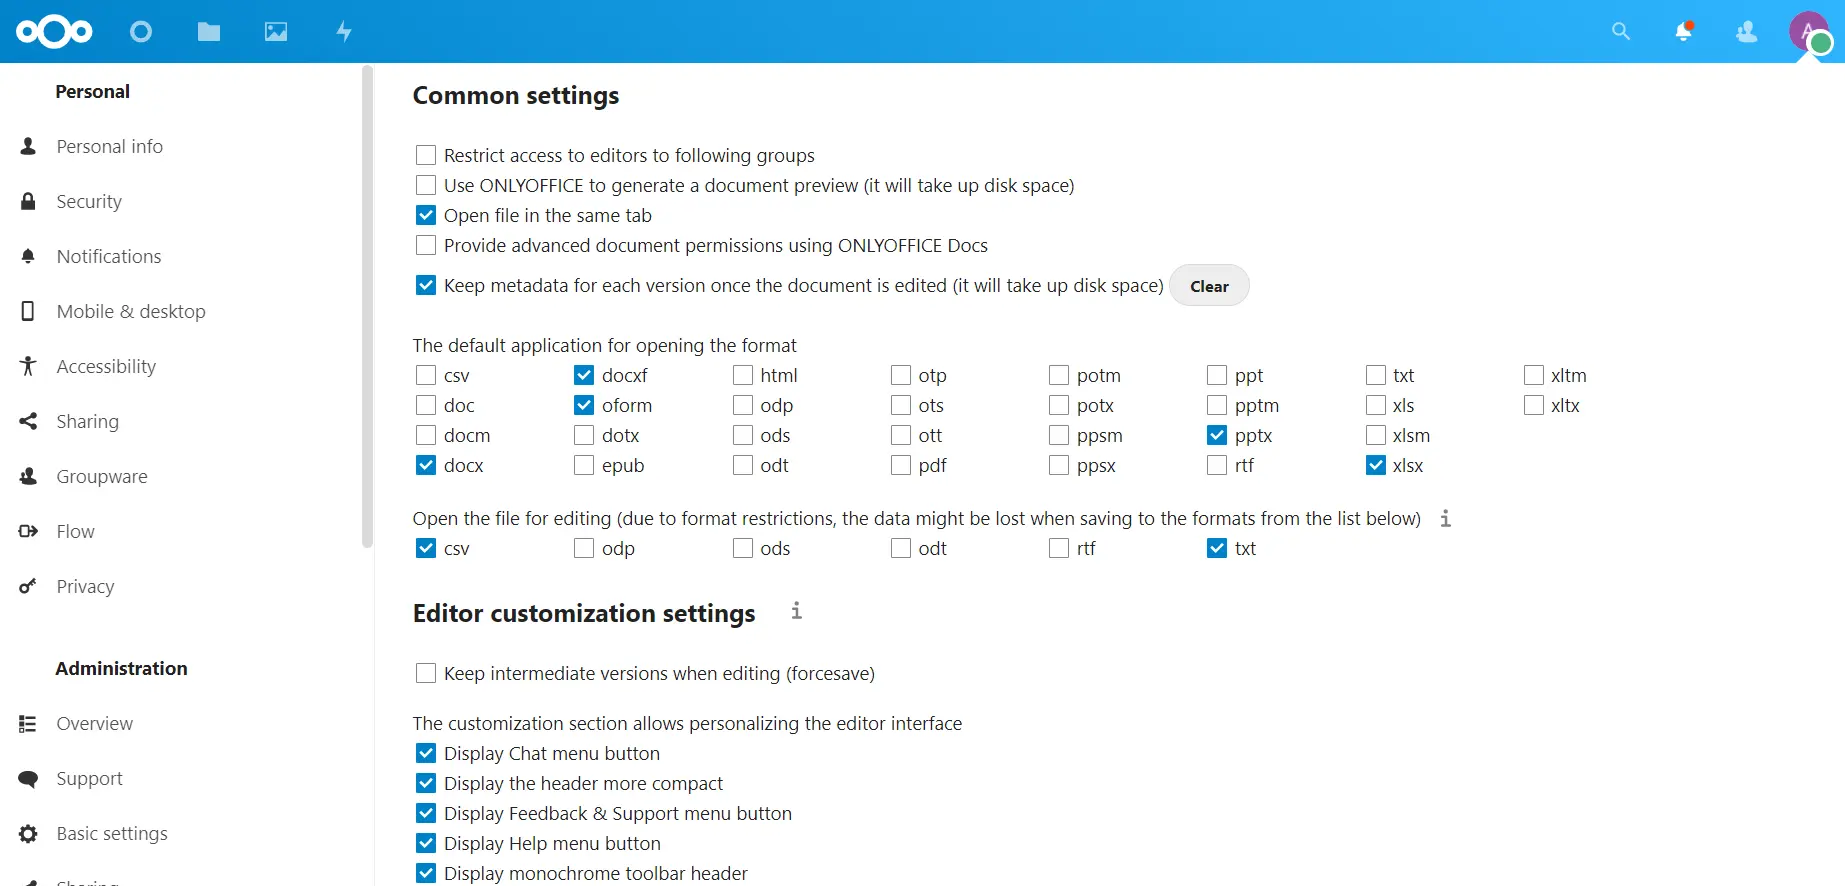Check the html default format checkbox
This screenshot has width=1845, height=886.
pos(743,375)
